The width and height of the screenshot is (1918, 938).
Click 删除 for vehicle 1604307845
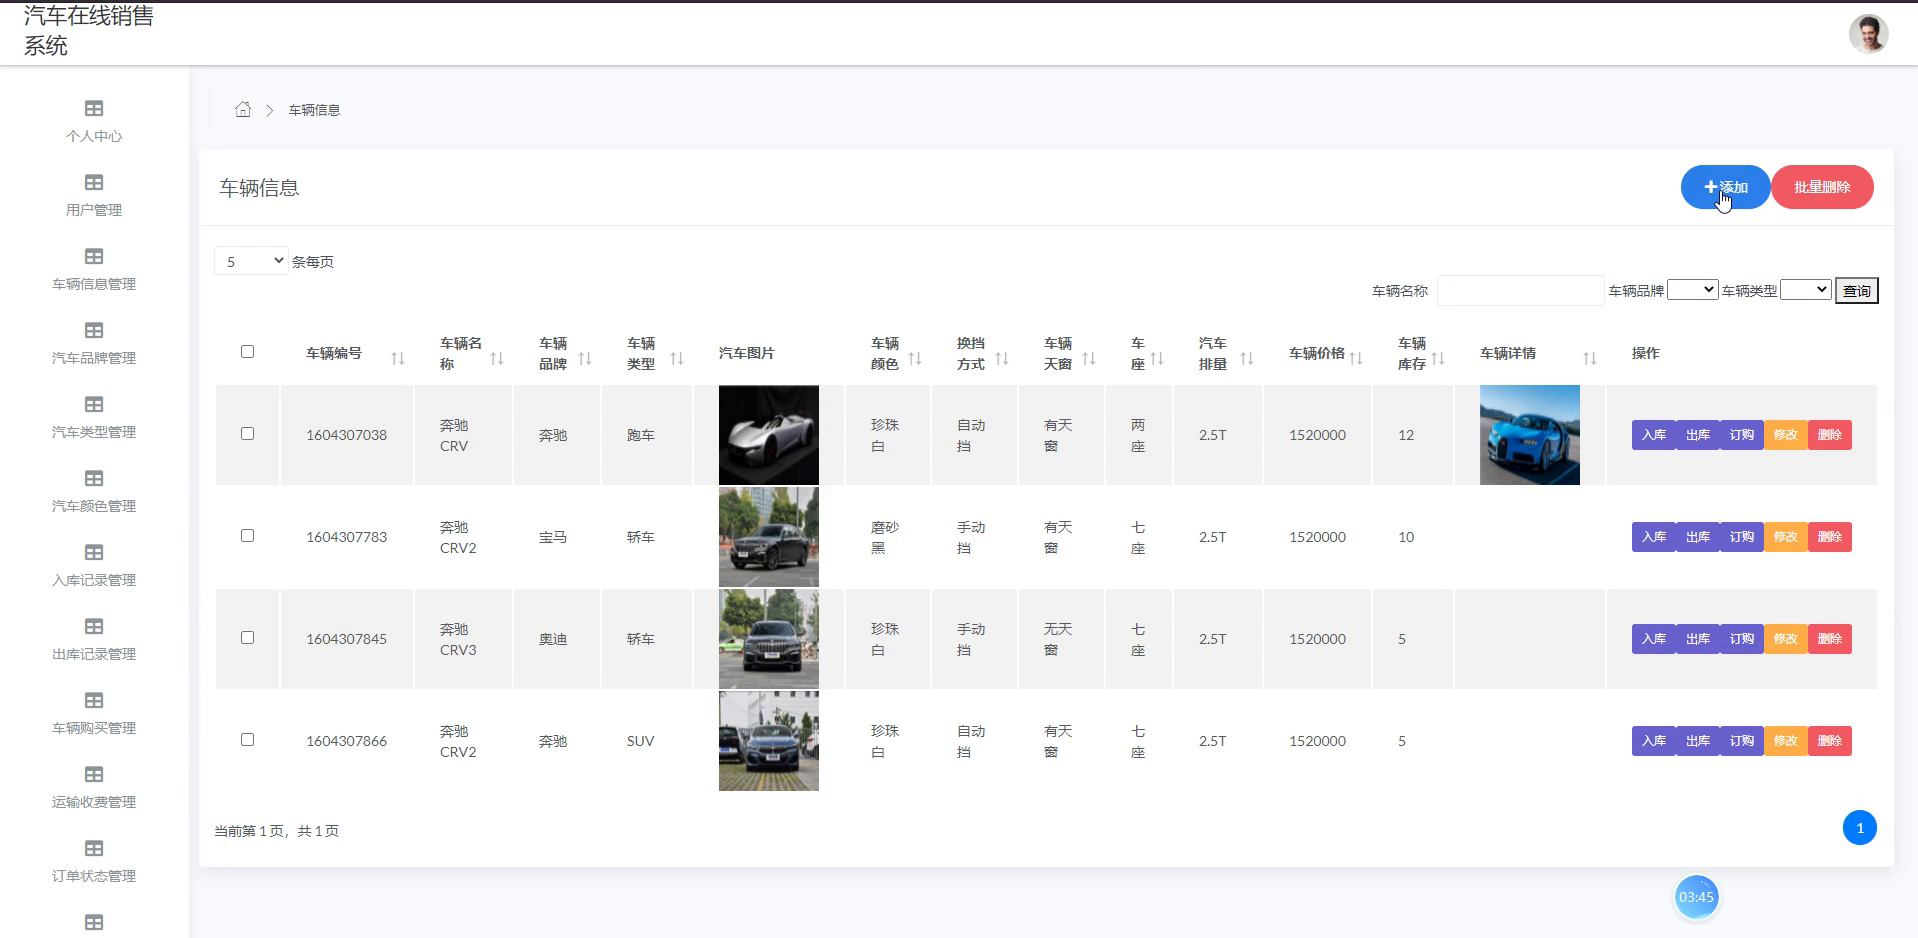pos(1830,639)
